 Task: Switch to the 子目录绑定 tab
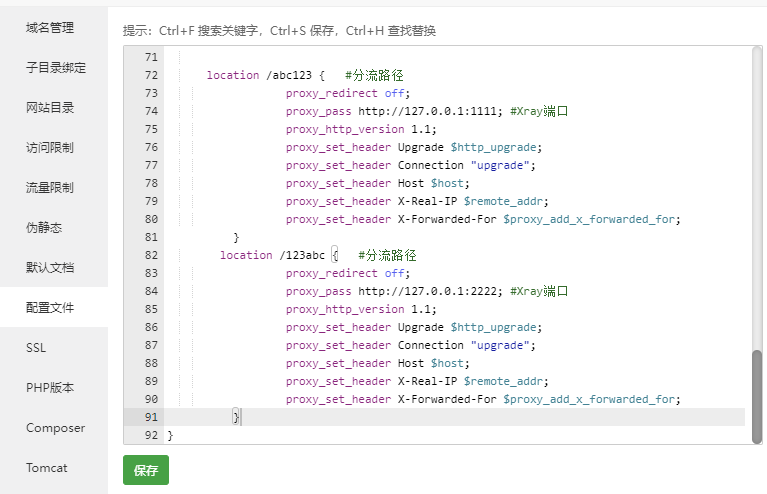[x=56, y=68]
